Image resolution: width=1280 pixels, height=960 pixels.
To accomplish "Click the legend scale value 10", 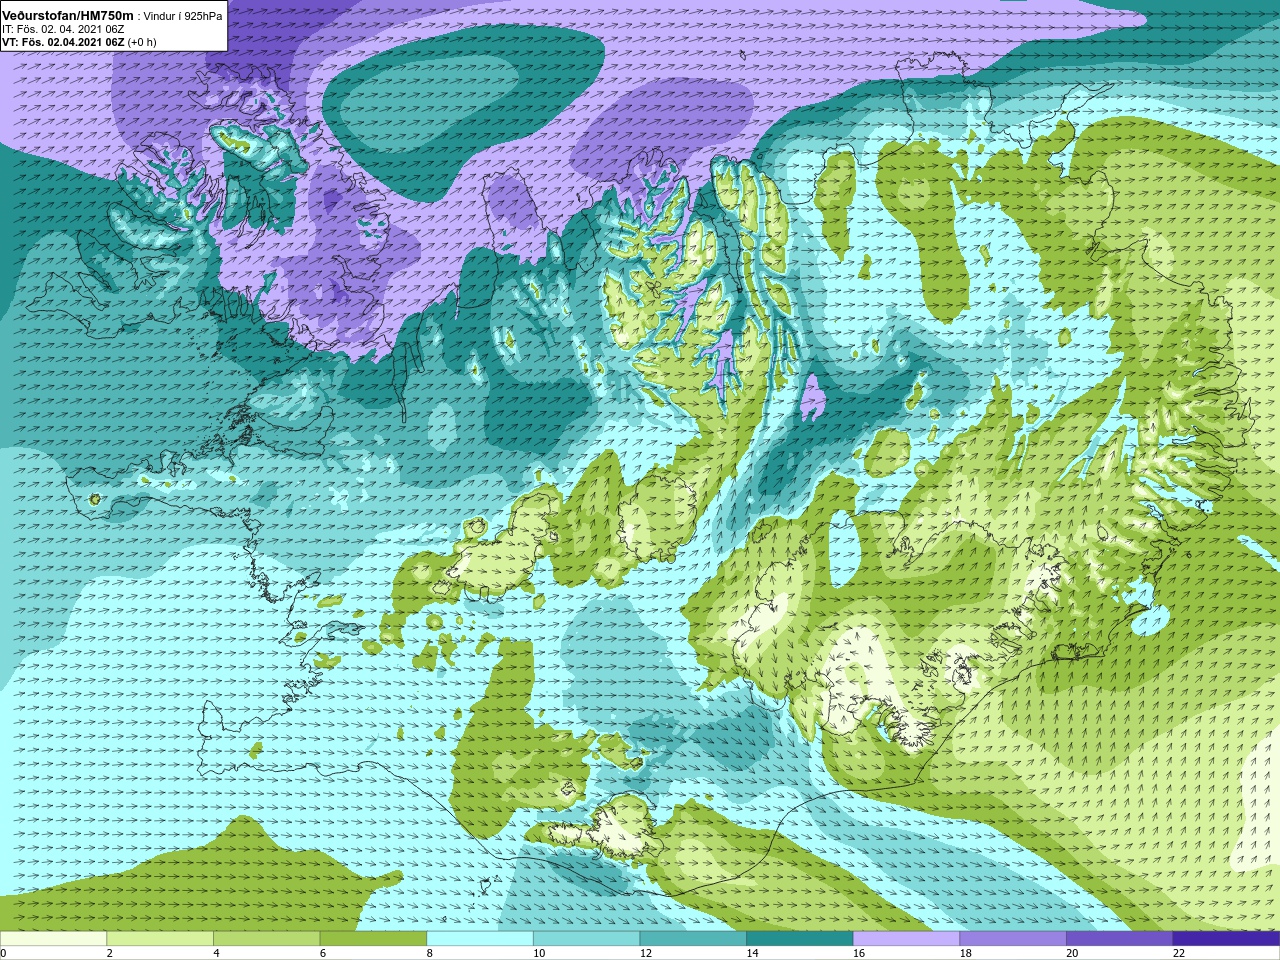I will 539,953.
